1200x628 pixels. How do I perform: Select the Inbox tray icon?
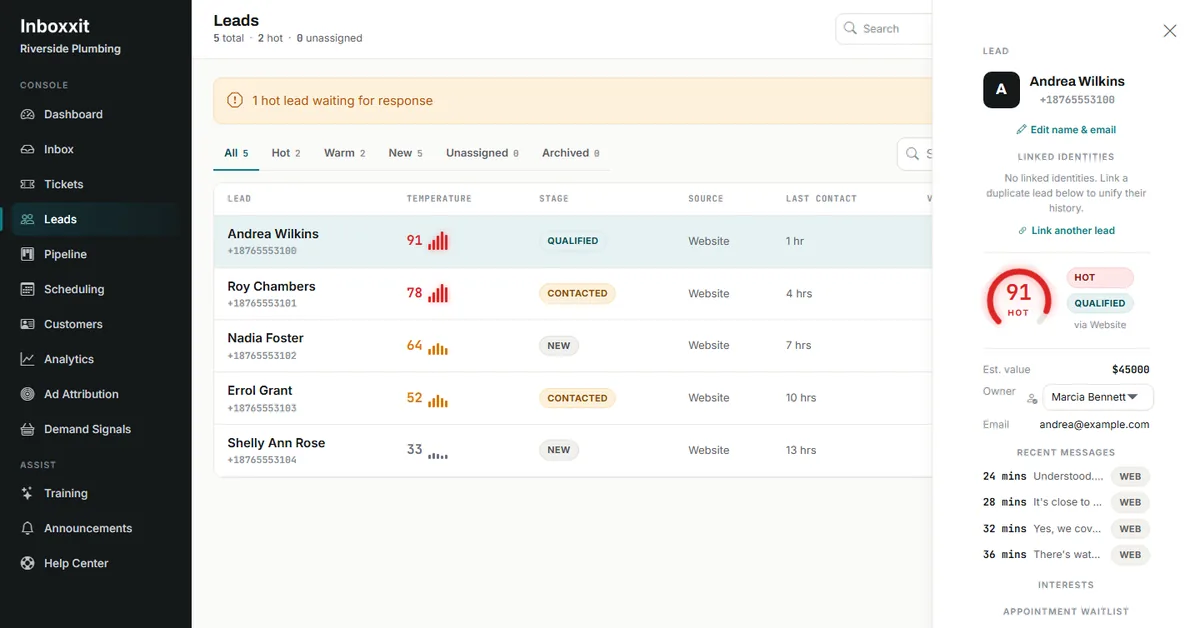[x=28, y=149]
